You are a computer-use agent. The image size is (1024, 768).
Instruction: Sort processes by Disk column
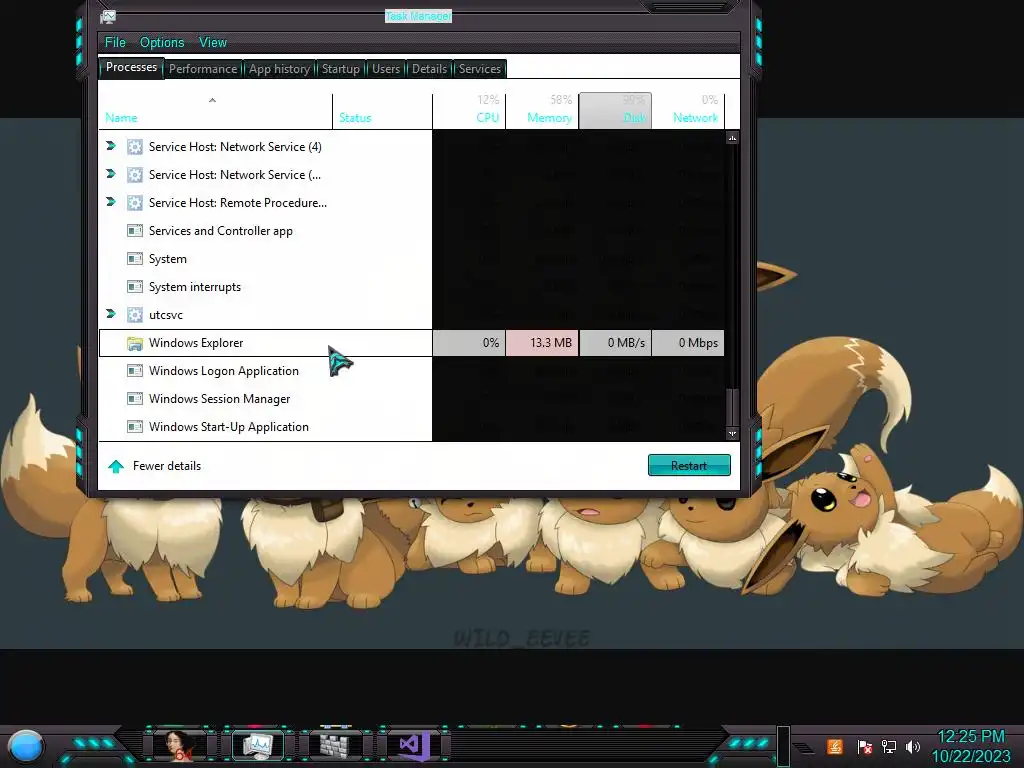[615, 112]
